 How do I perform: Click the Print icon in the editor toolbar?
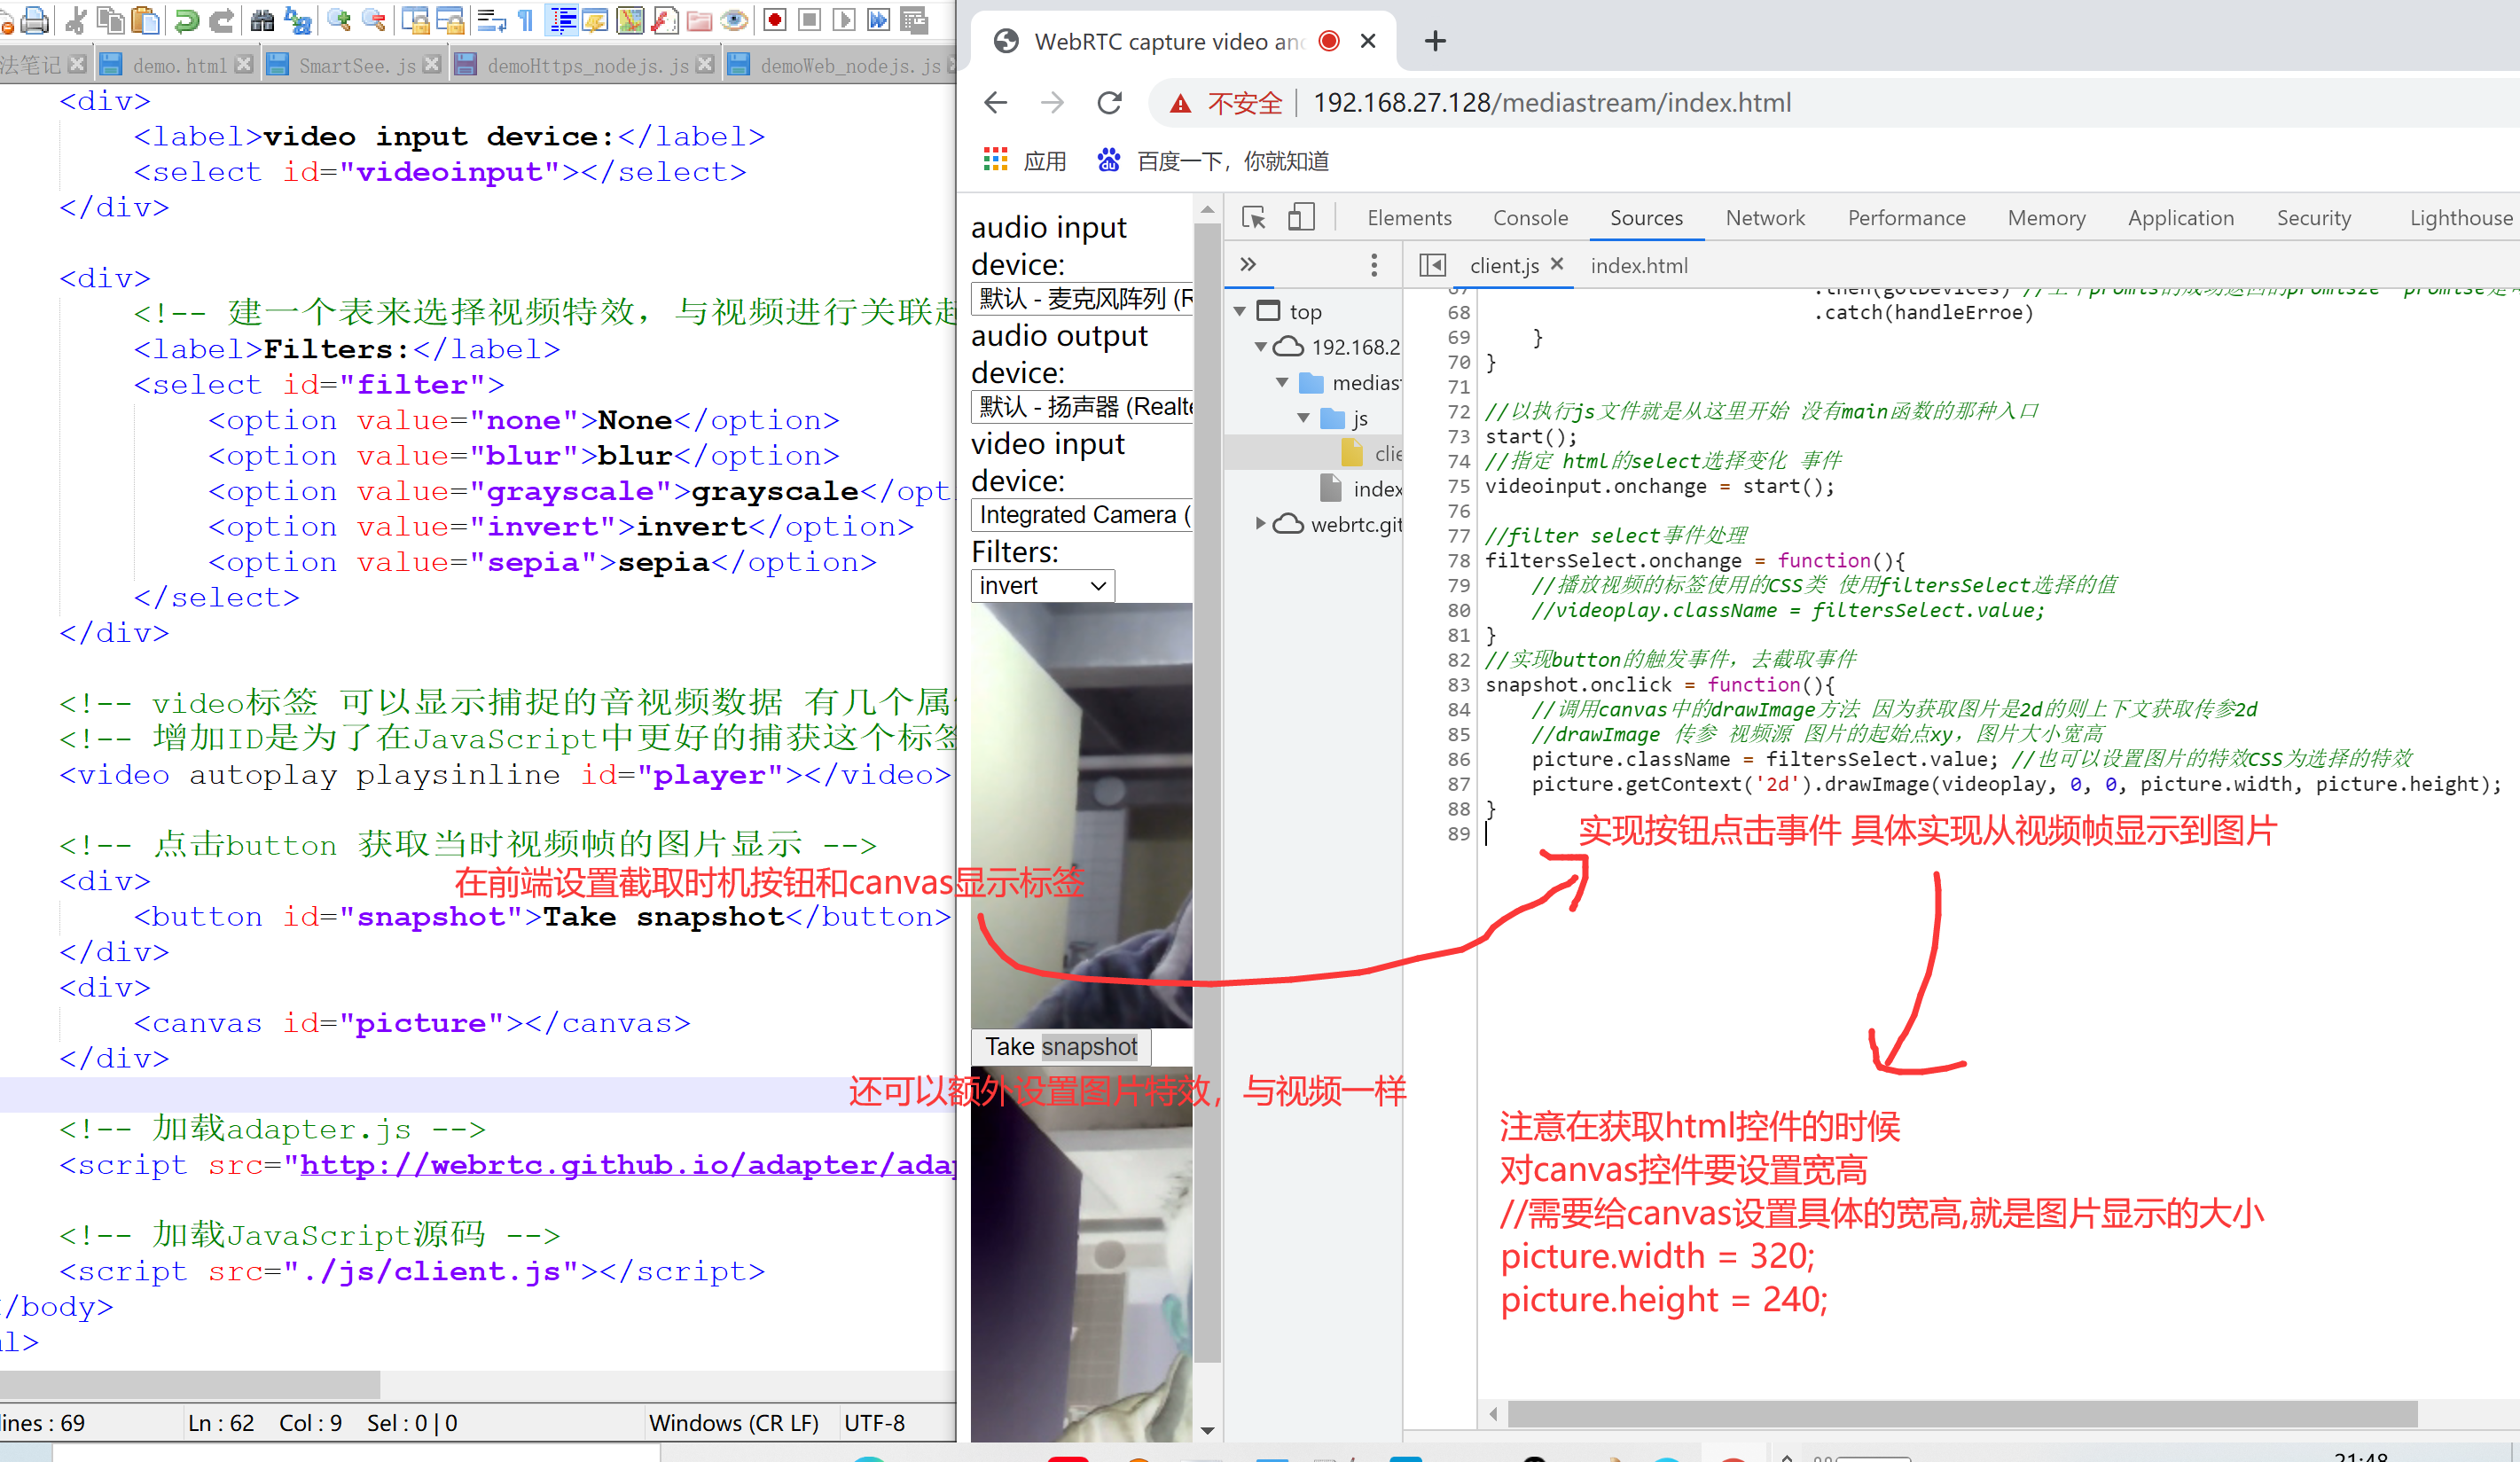(35, 19)
